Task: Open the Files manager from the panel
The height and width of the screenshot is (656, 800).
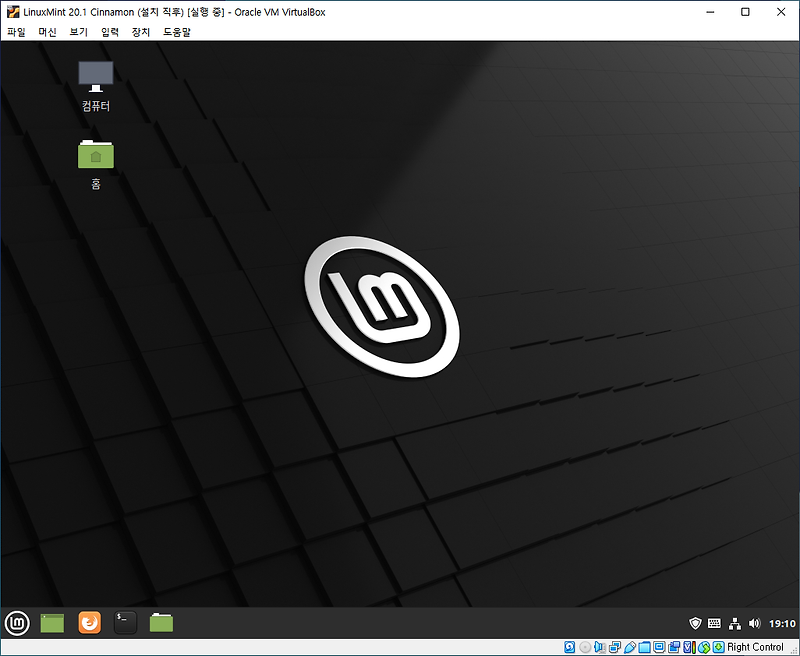Action: point(161,623)
